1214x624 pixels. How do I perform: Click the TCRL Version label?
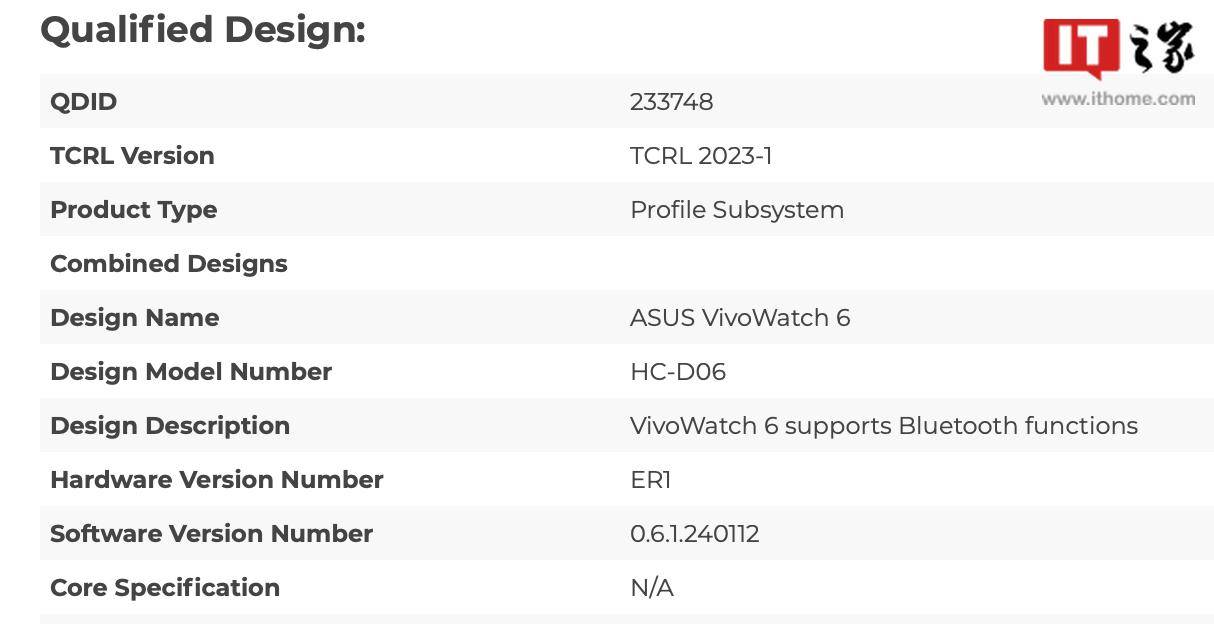(132, 156)
